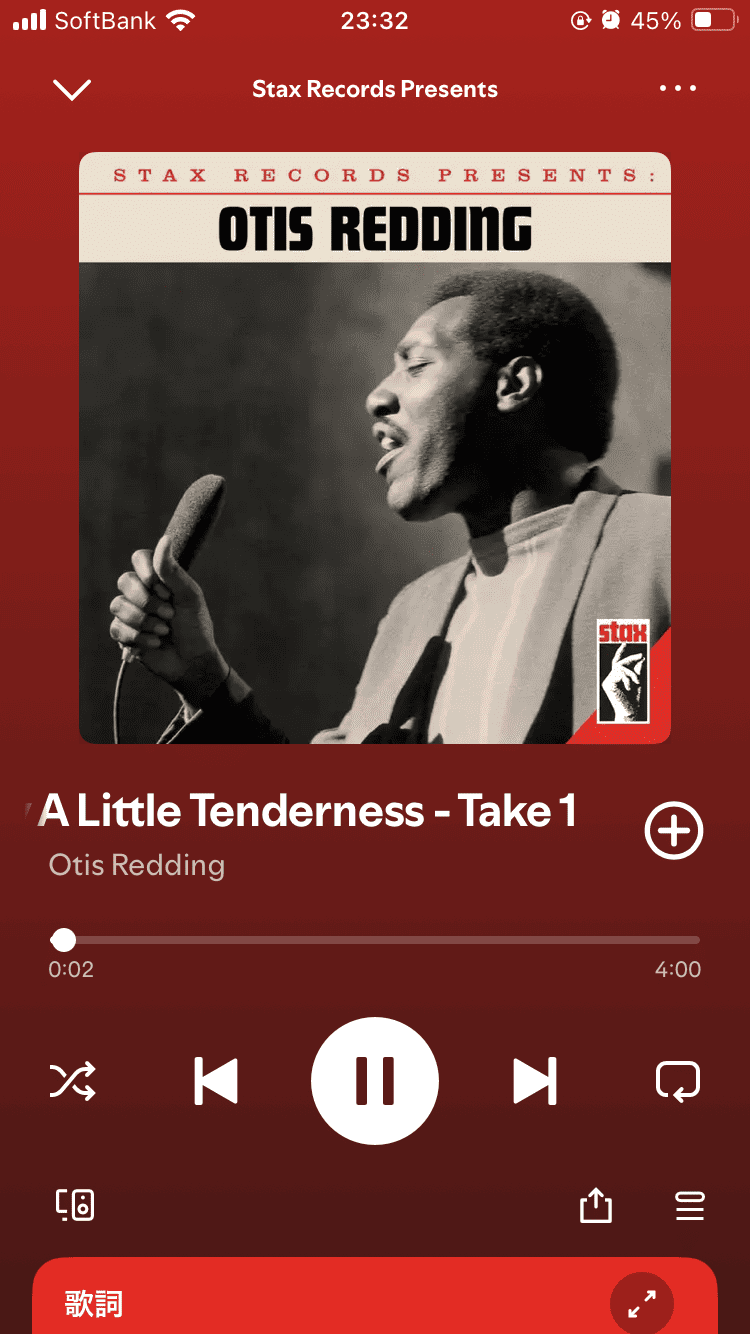Image resolution: width=750 pixels, height=1334 pixels.
Task: Tap the Otis Redding album artwork
Action: tap(375, 448)
